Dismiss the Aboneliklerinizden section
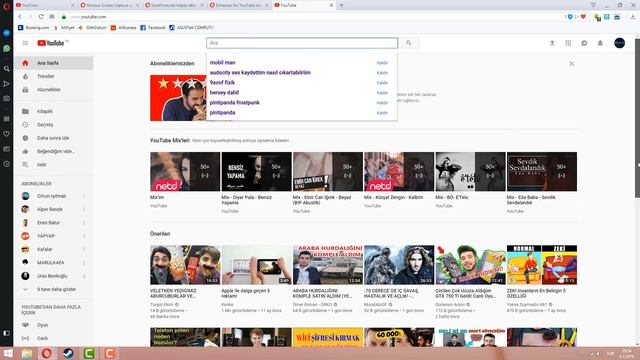The width and height of the screenshot is (640, 360). click(x=571, y=64)
